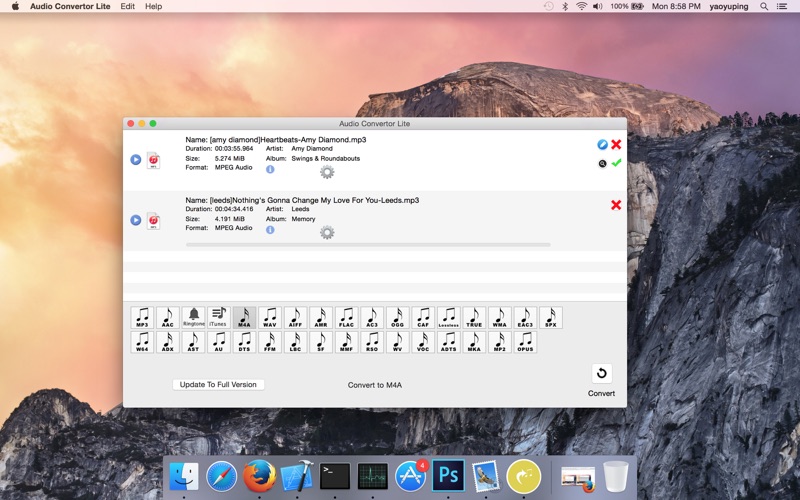The width and height of the screenshot is (800, 500).
Task: Select the SPX format icon
Action: pyautogui.click(x=551, y=317)
